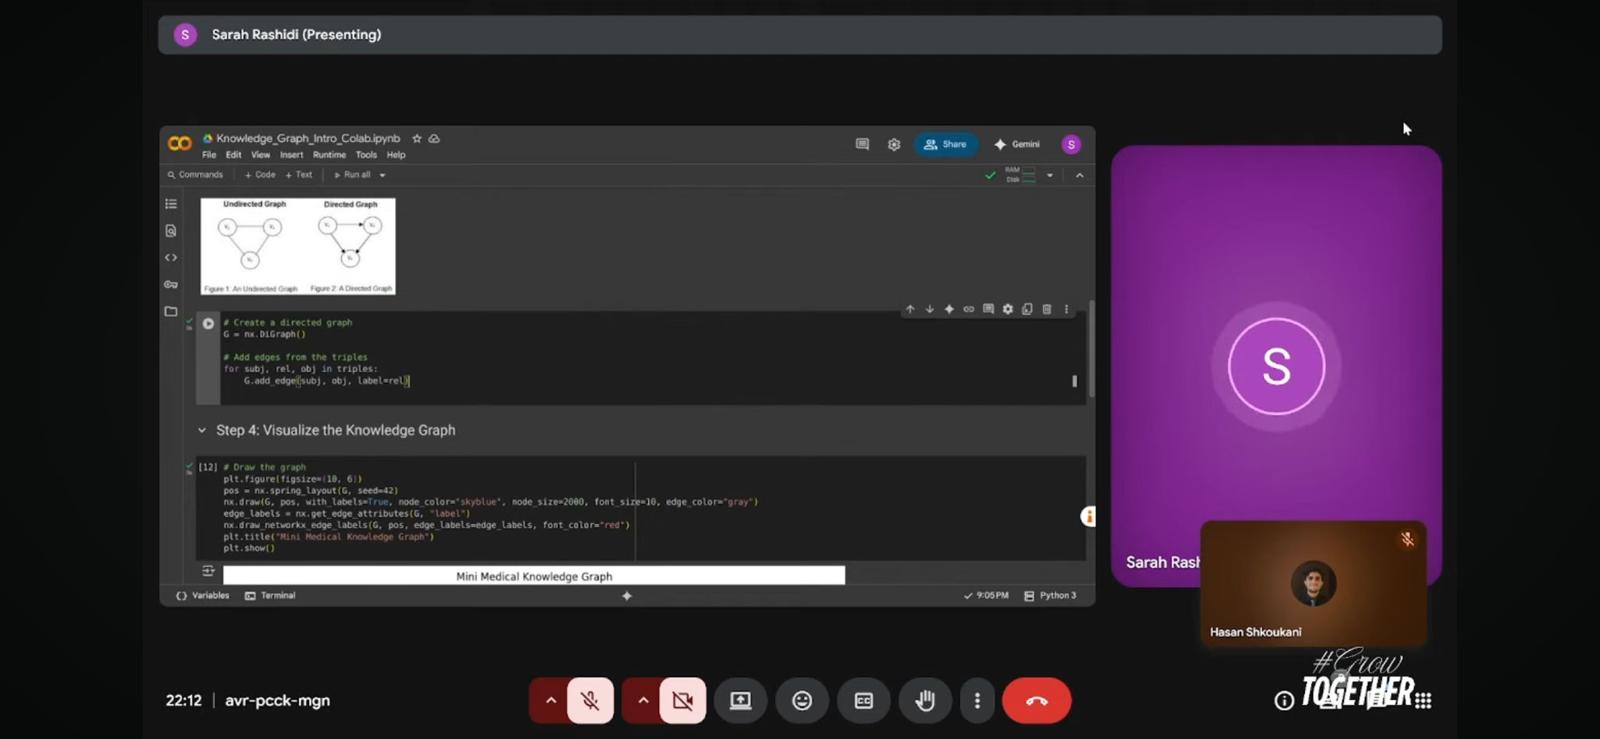Collapse the Step 4 section chevron
This screenshot has height=739, width=1600.
[x=202, y=430]
